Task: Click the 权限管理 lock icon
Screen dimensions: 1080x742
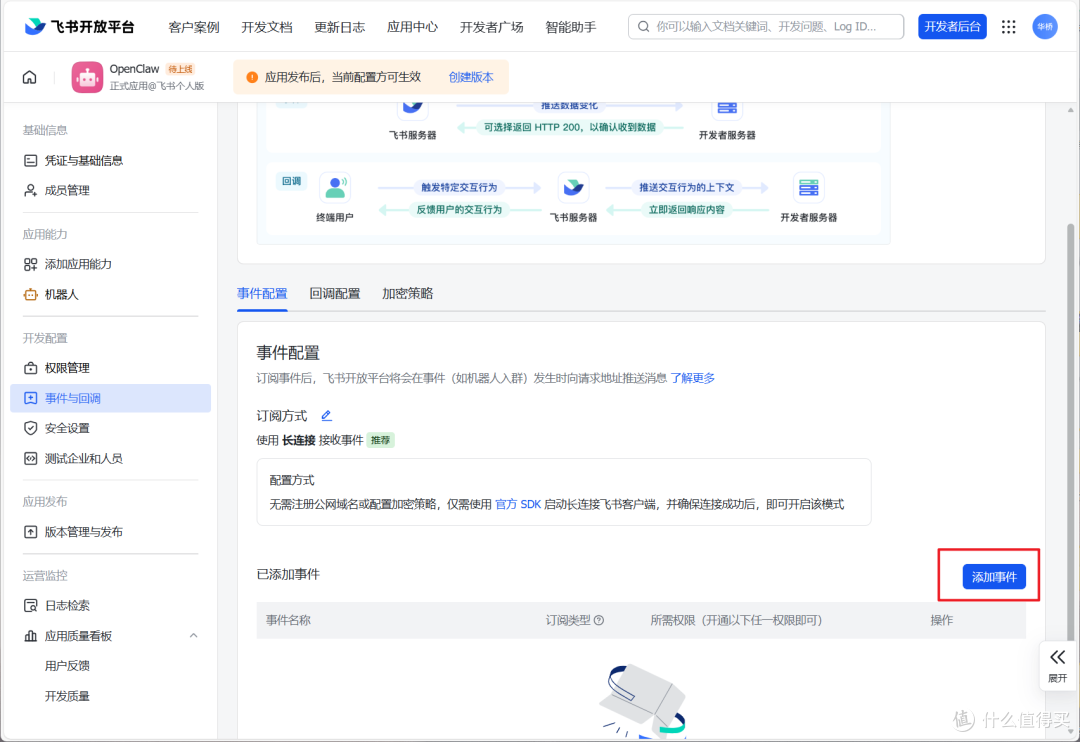Action: click(30, 368)
